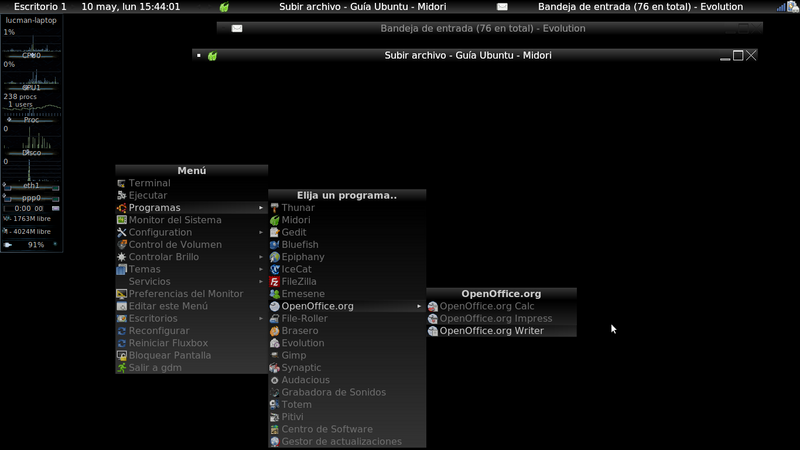Choose Reiniciar Fluxbox
The width and height of the screenshot is (800, 450).
(x=170, y=343)
